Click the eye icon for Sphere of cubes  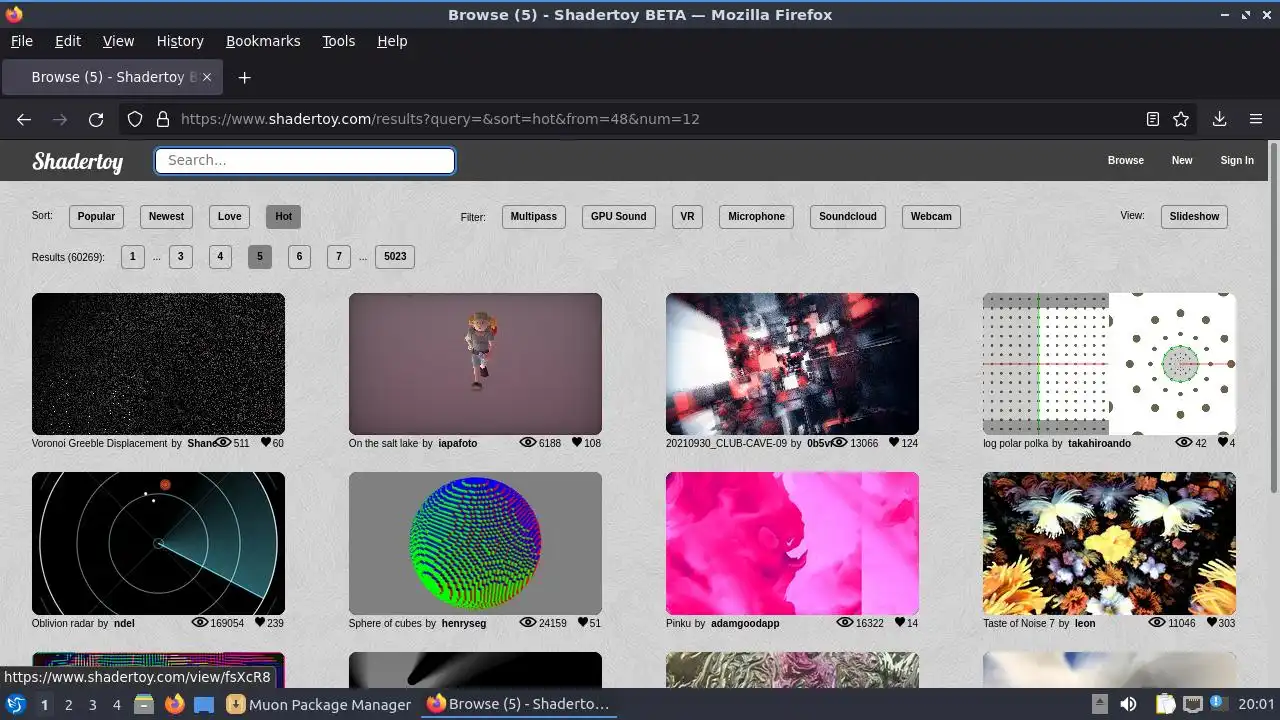(528, 623)
